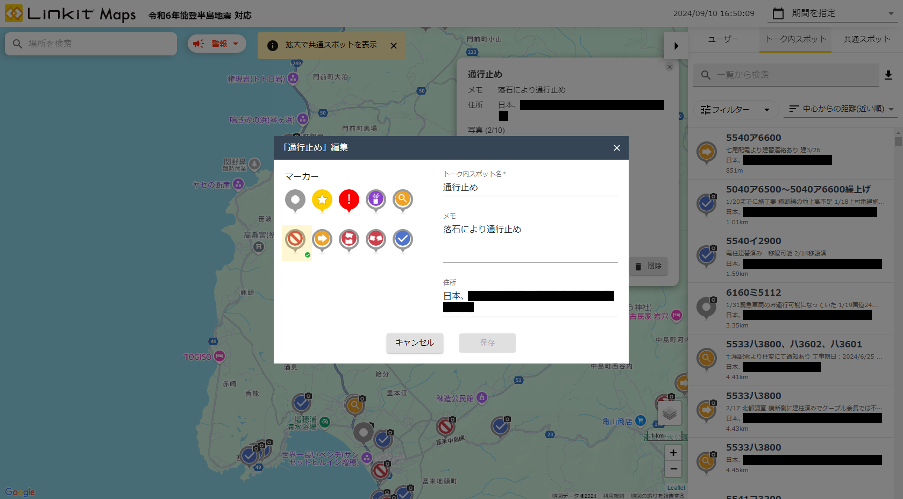
Task: Open list item 6160ミ5112
Action: click(792, 308)
